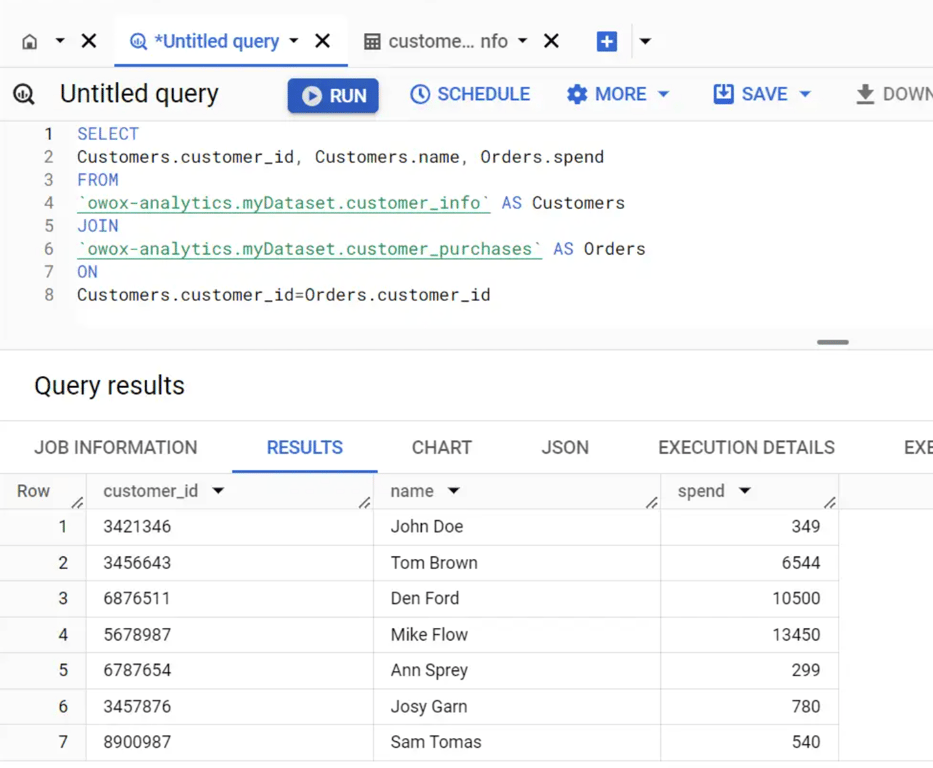Viewport: 933px width, 768px height.
Task: Expand the new tab options arrow
Action: click(x=645, y=42)
